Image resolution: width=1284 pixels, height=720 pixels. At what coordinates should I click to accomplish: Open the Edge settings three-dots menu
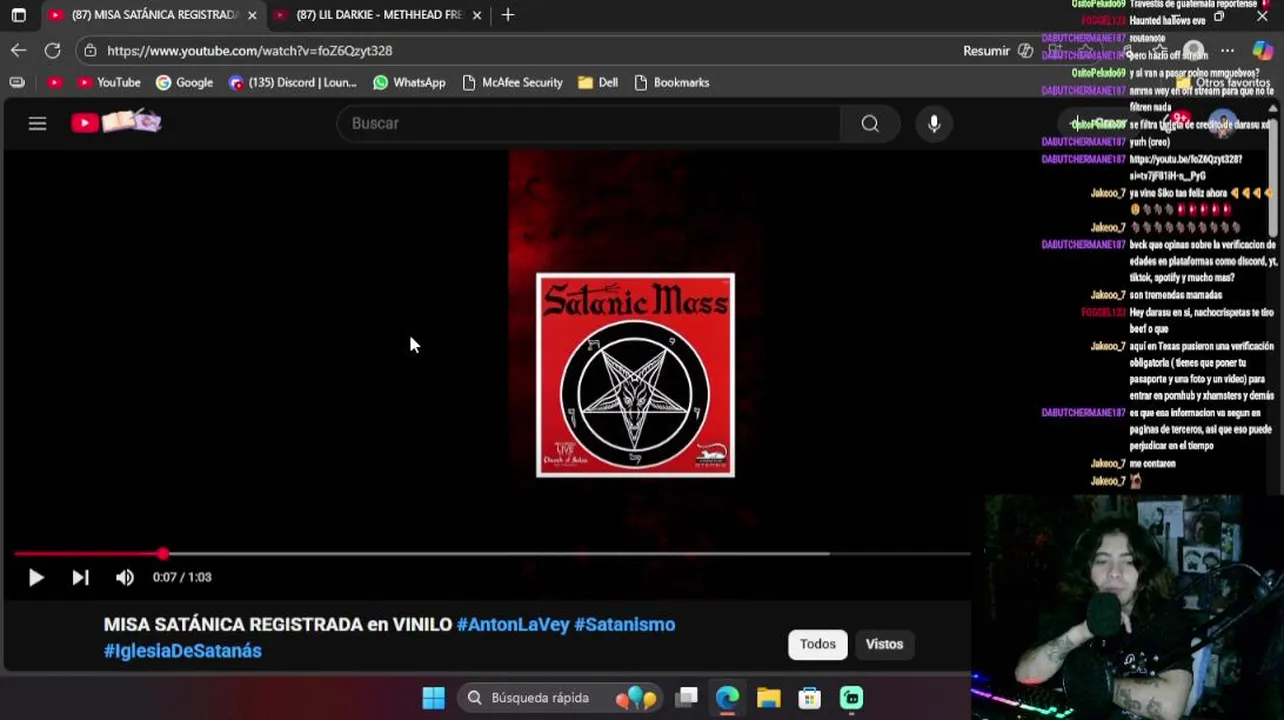(x=1228, y=50)
